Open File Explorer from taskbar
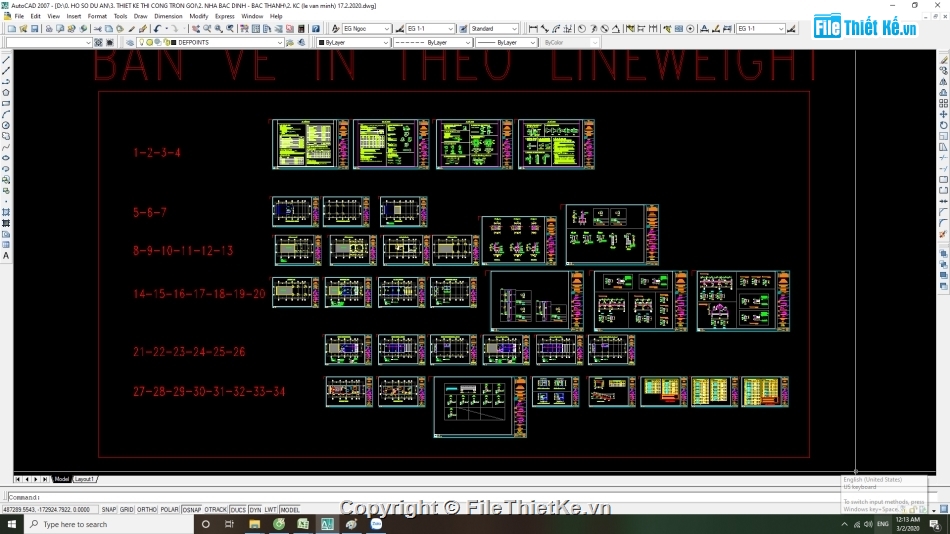The image size is (950, 534). coord(254,524)
